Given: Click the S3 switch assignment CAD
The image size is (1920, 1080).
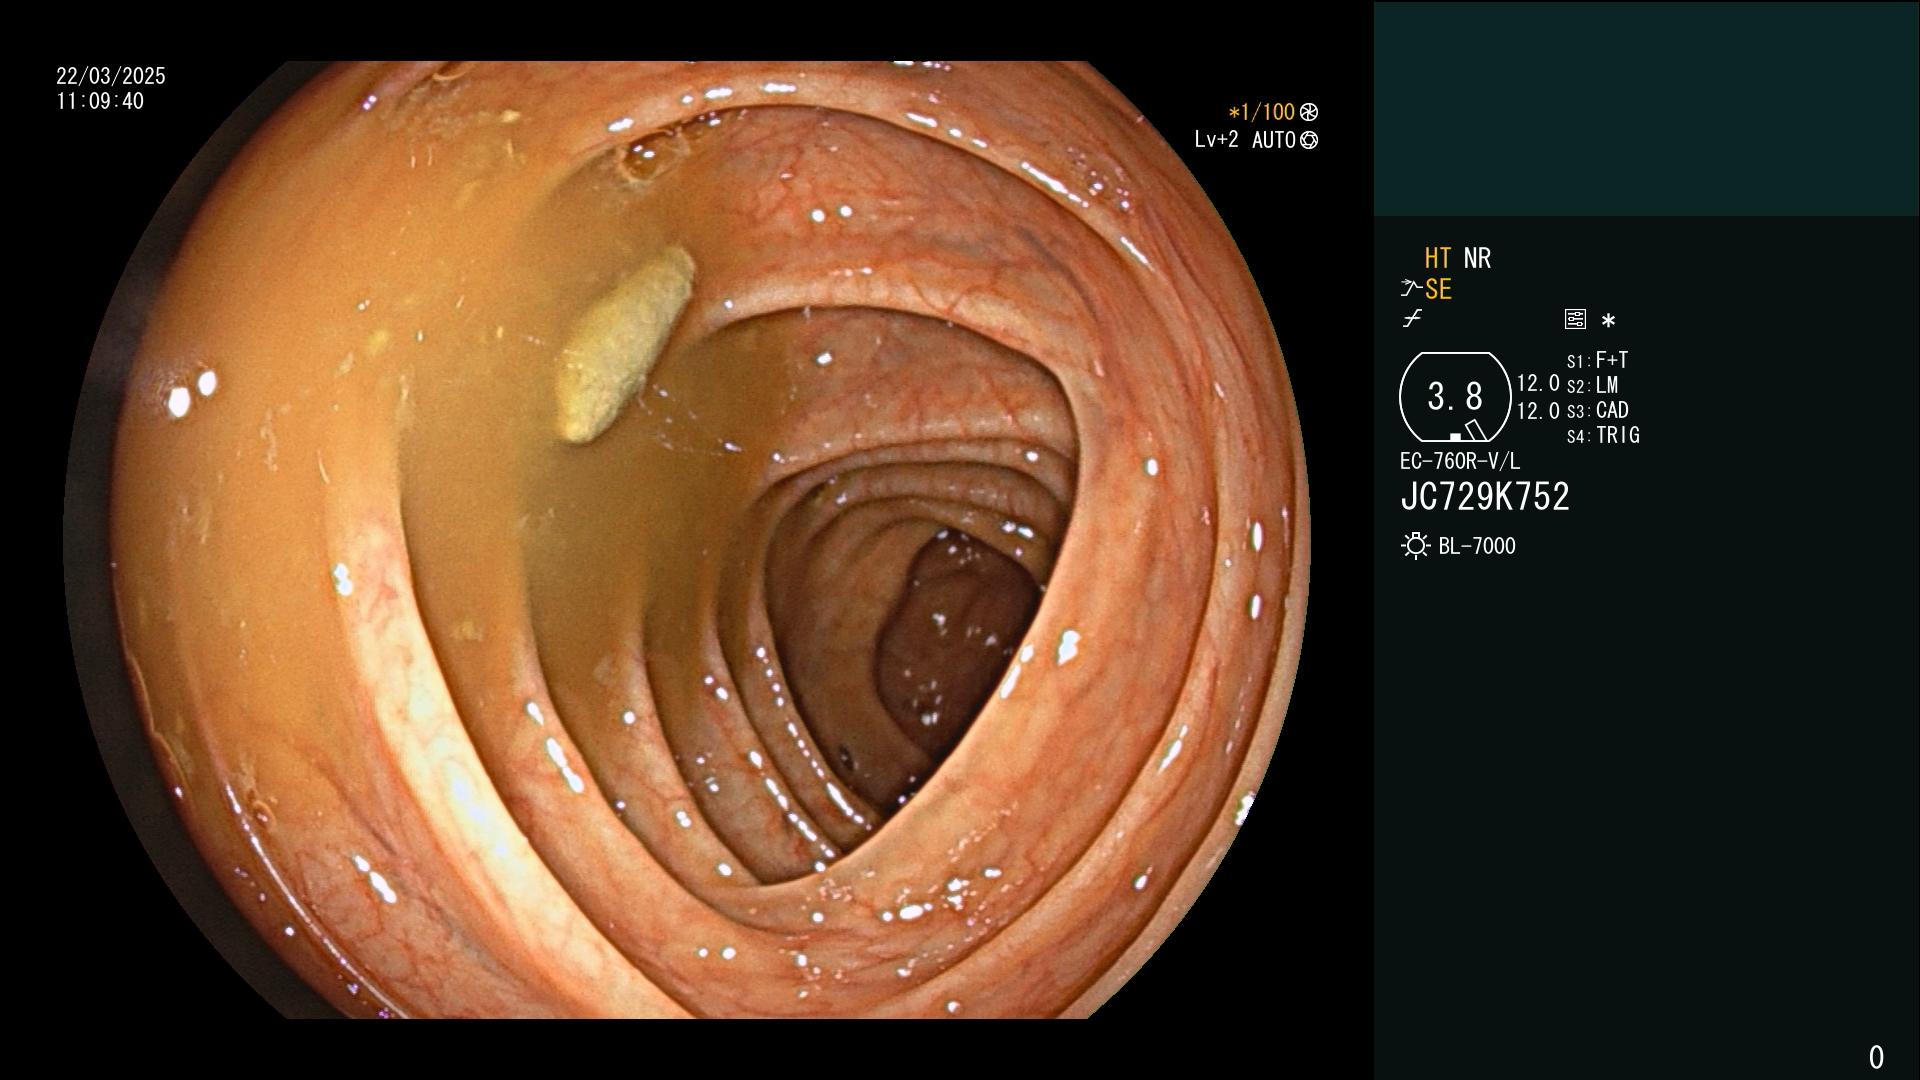Looking at the screenshot, I should pos(1598,410).
